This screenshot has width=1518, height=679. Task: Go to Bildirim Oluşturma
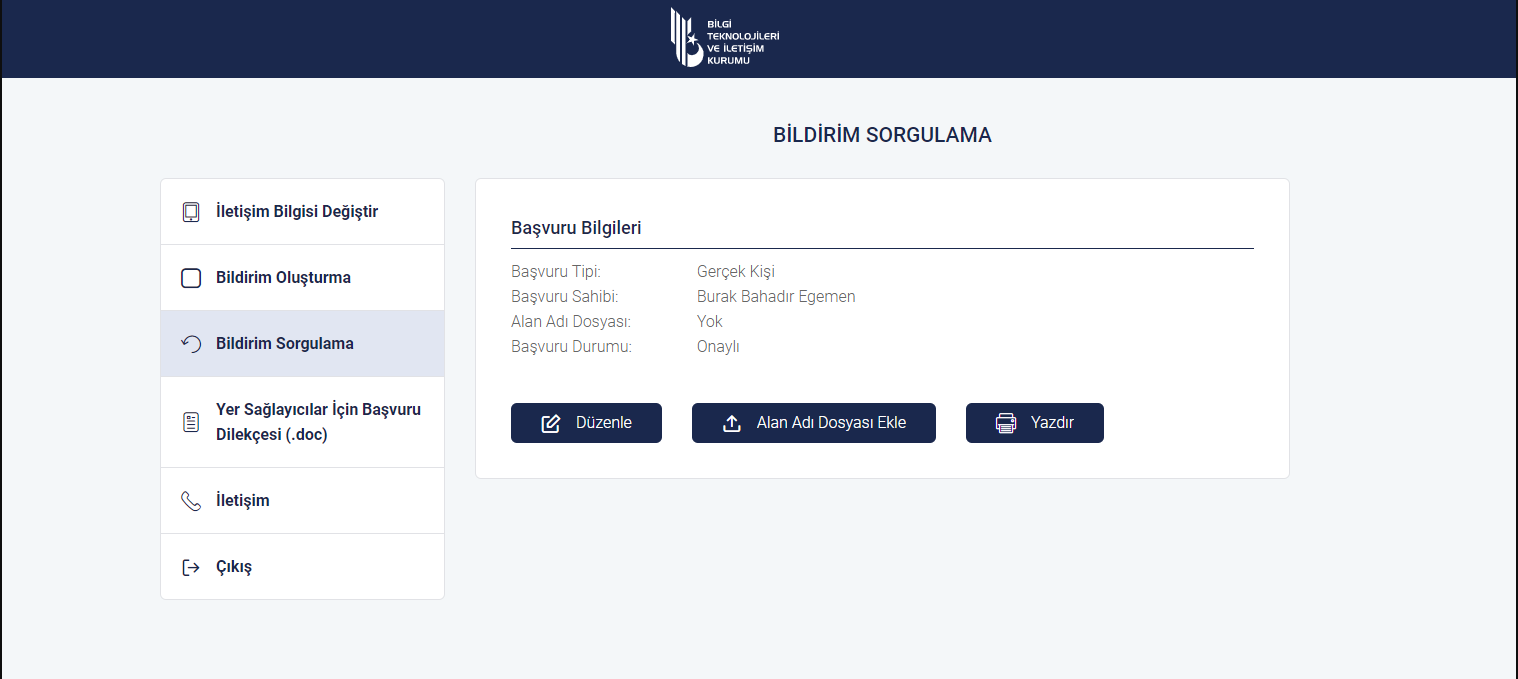302,278
